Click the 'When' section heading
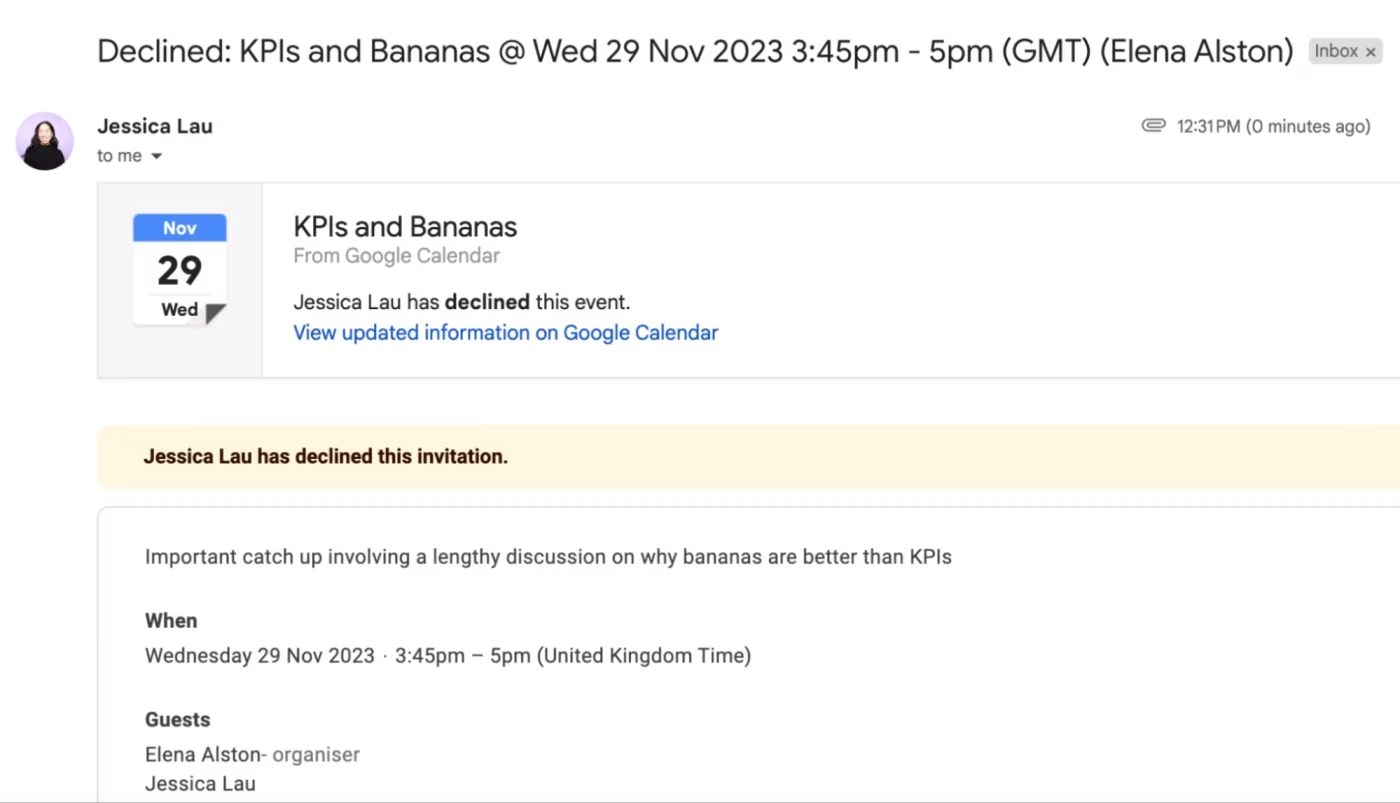The image size is (1400, 803). pos(171,620)
